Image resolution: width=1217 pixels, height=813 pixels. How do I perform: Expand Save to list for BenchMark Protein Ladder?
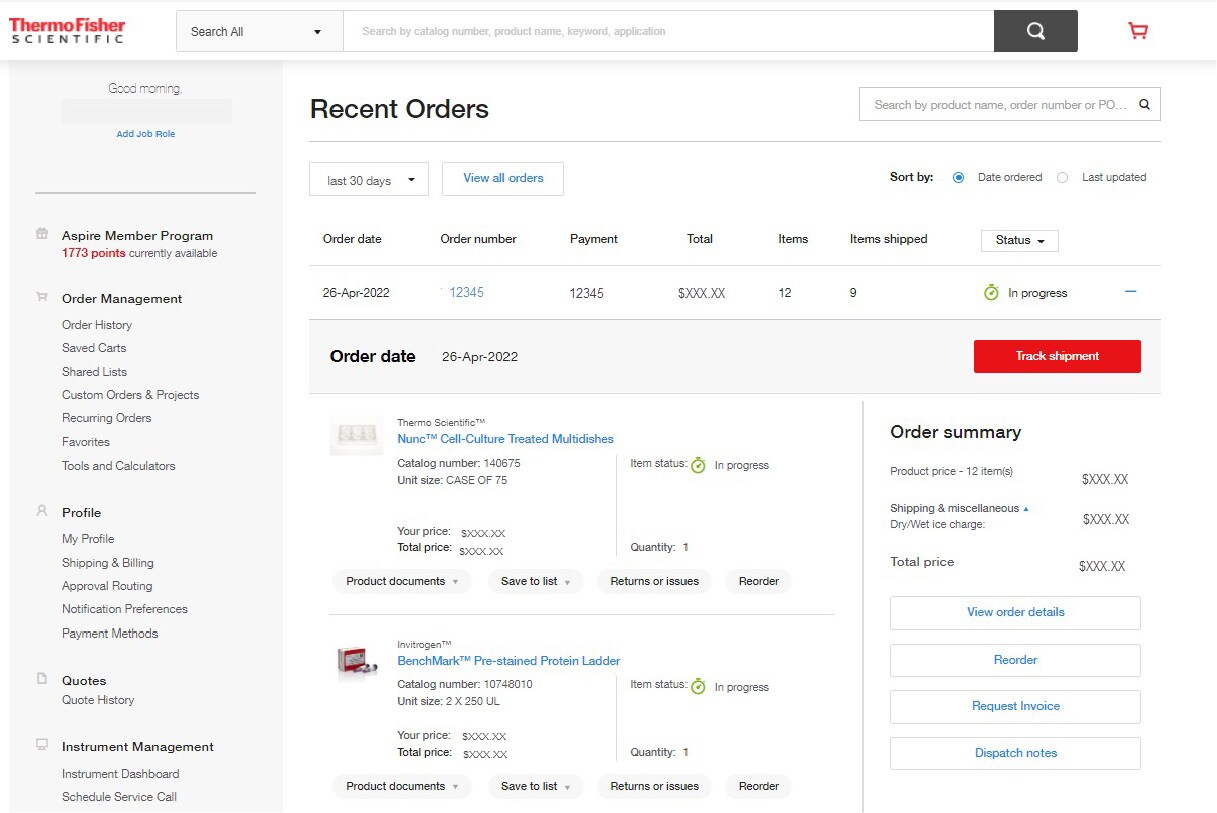point(536,786)
